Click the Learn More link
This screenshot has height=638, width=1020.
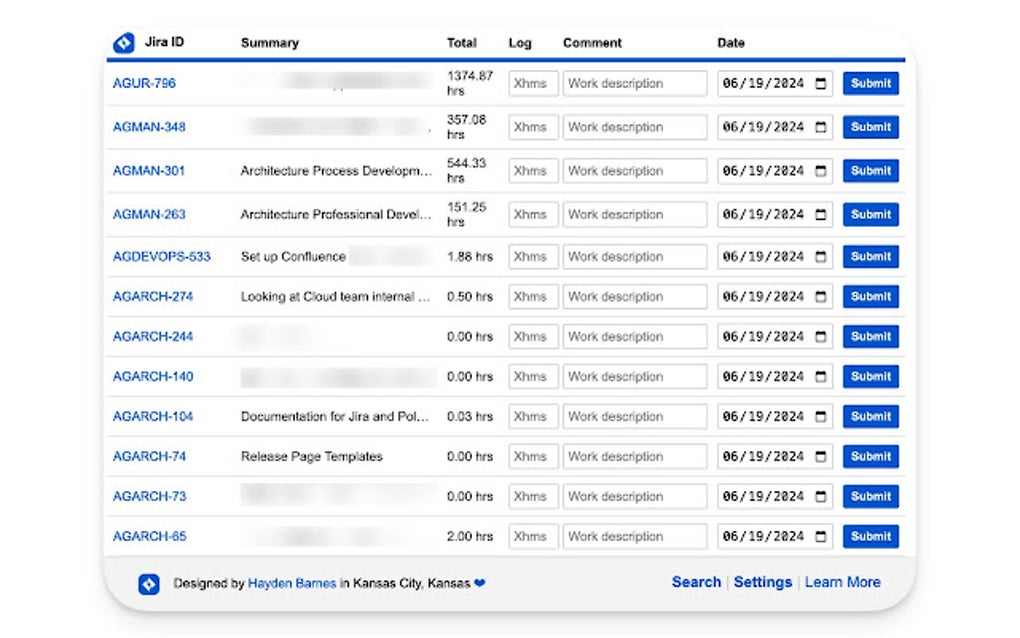coord(843,582)
